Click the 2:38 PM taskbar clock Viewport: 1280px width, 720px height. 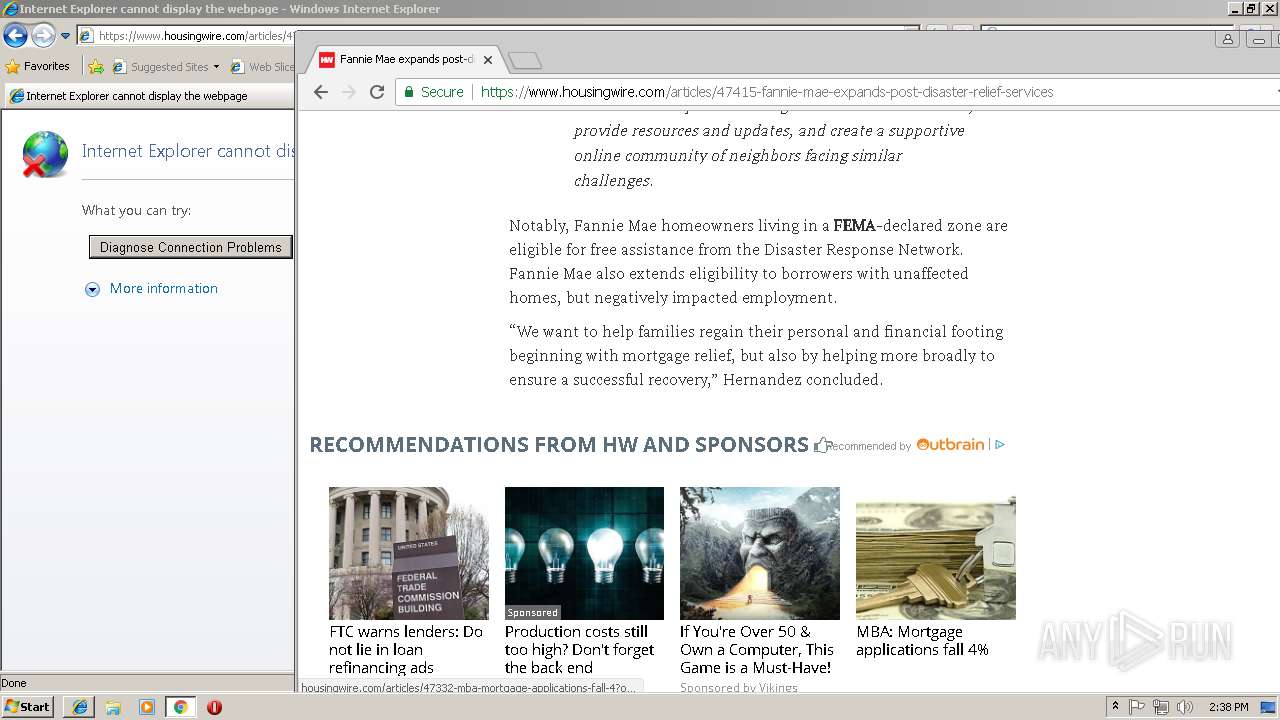click(x=1228, y=707)
